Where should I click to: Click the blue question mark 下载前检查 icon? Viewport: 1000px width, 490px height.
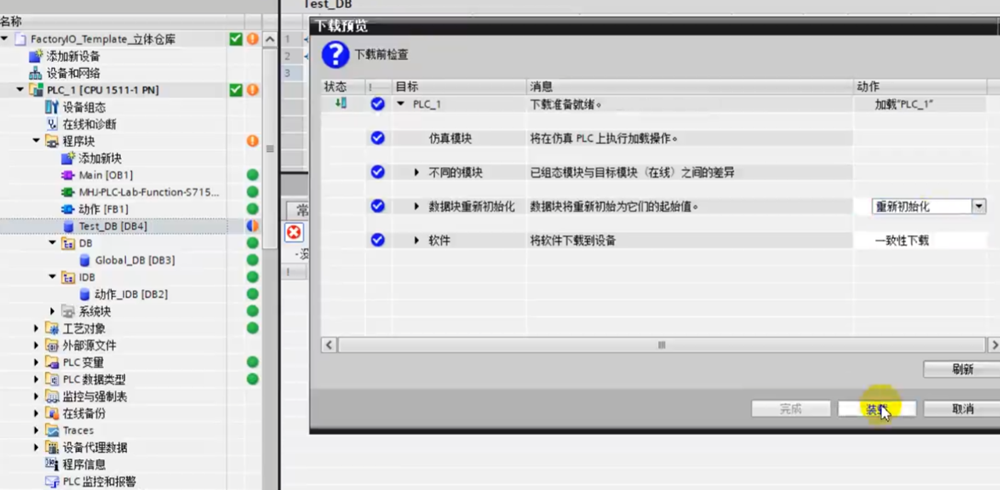(x=335, y=55)
